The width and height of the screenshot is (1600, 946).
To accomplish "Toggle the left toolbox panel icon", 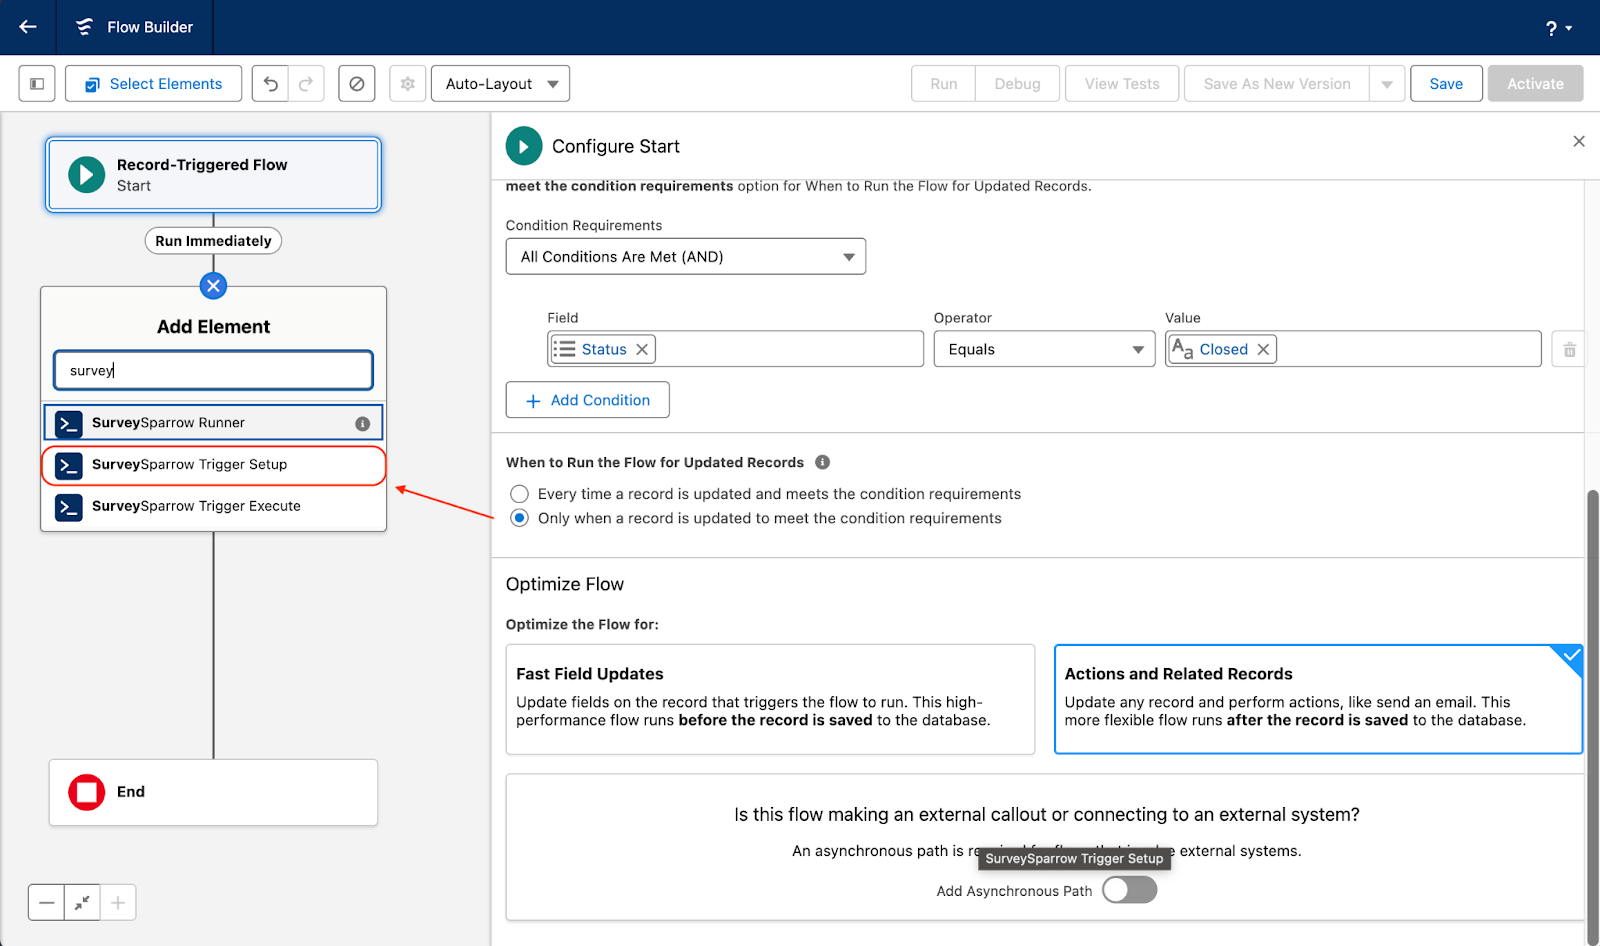I will 37,84.
